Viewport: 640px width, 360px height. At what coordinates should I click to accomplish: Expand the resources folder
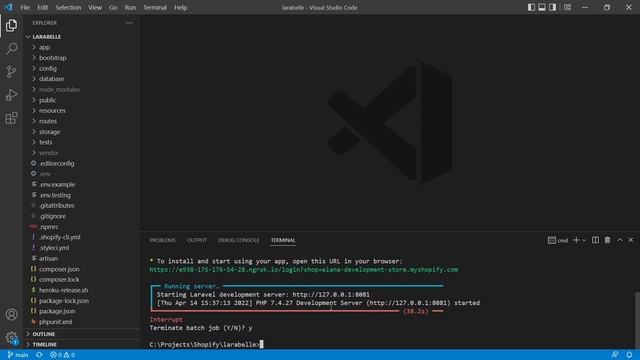tap(82, 111)
